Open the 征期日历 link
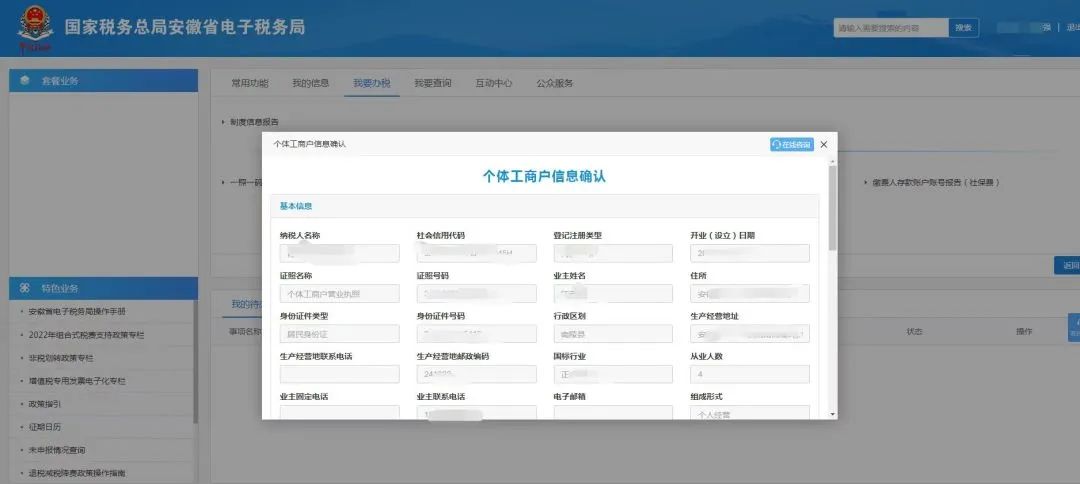Screen dimensions: 1080x484 tap(45, 427)
